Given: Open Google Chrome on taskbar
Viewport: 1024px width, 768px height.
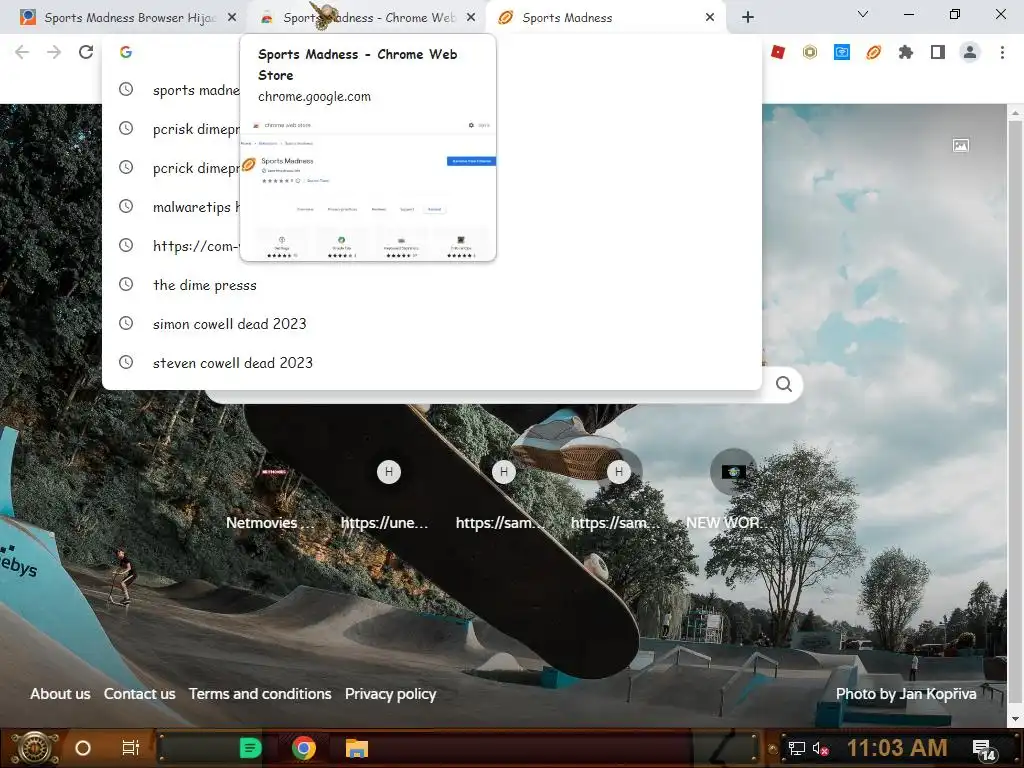Looking at the screenshot, I should 304,748.
